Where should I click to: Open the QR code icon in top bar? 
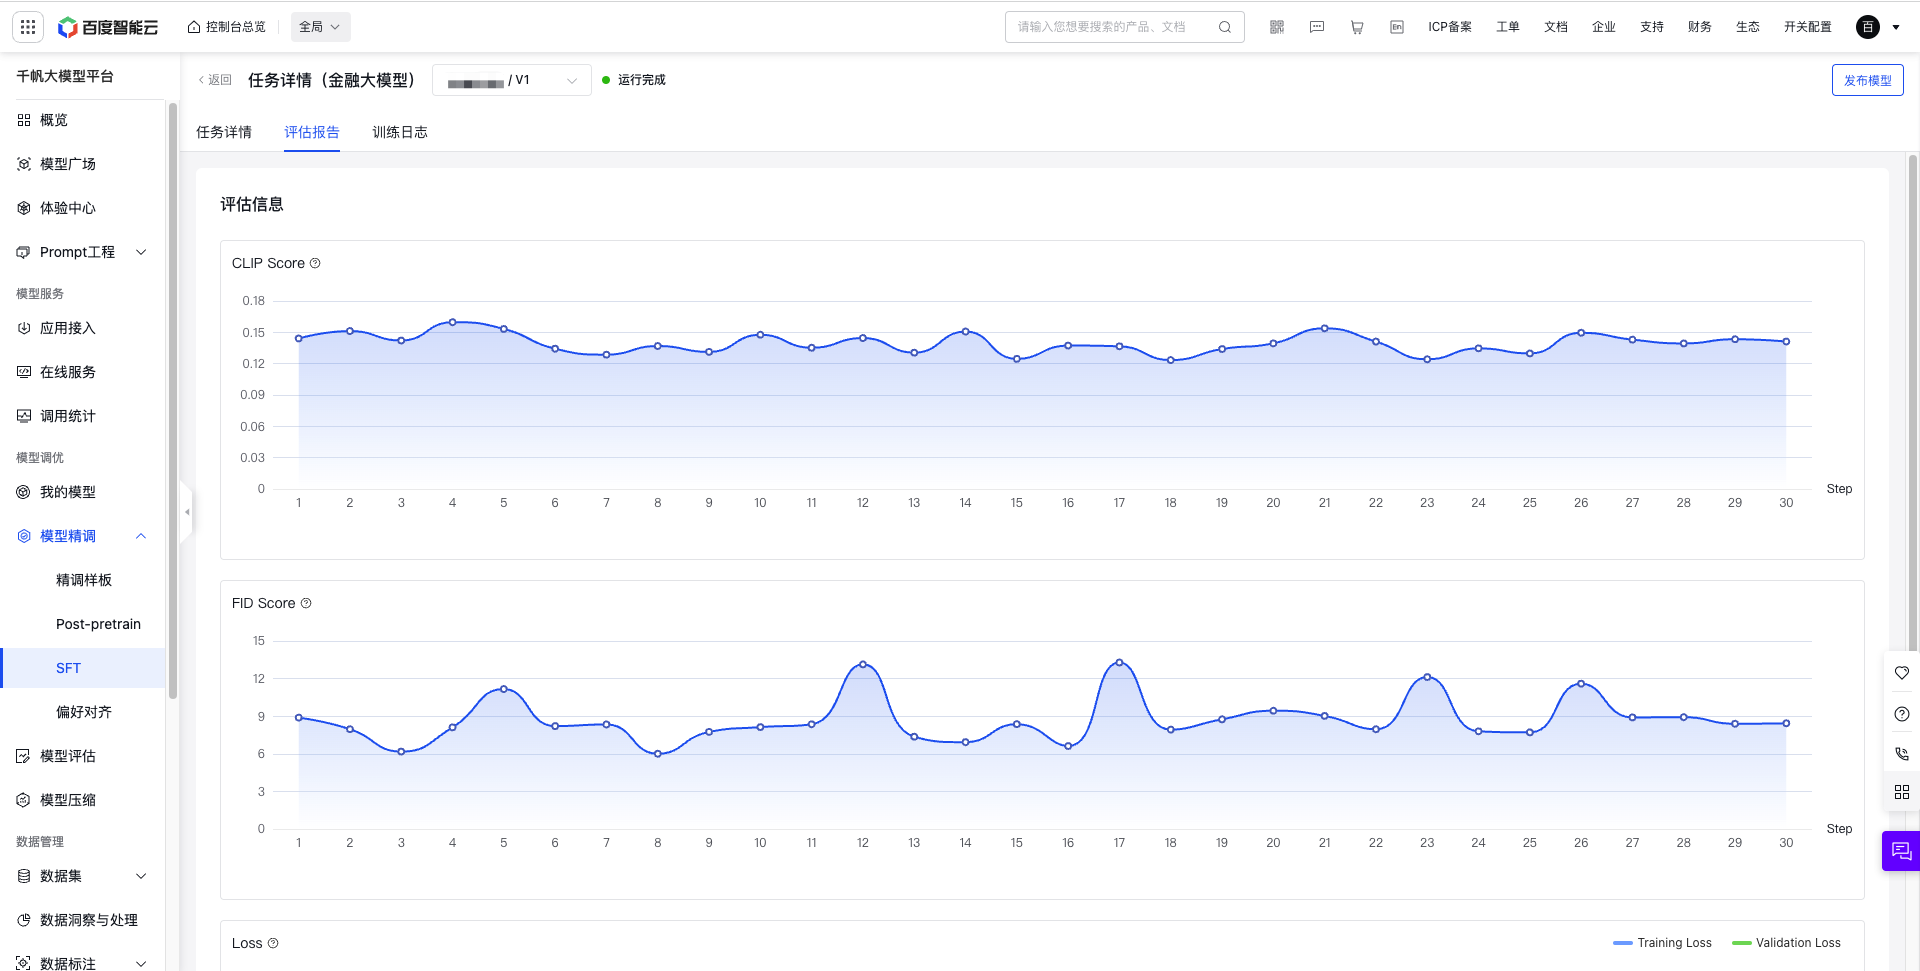(x=1277, y=27)
